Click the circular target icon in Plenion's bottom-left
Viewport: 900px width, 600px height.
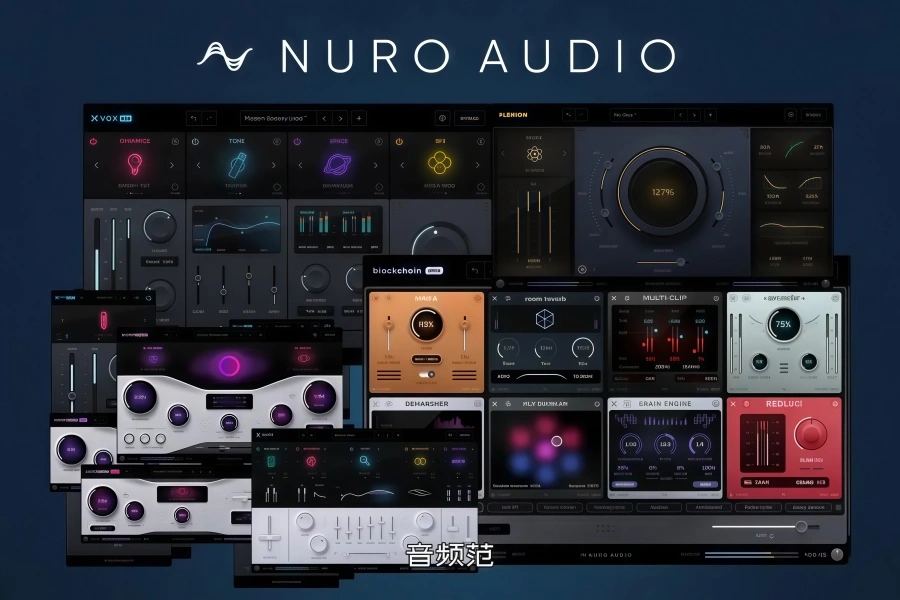point(582,269)
